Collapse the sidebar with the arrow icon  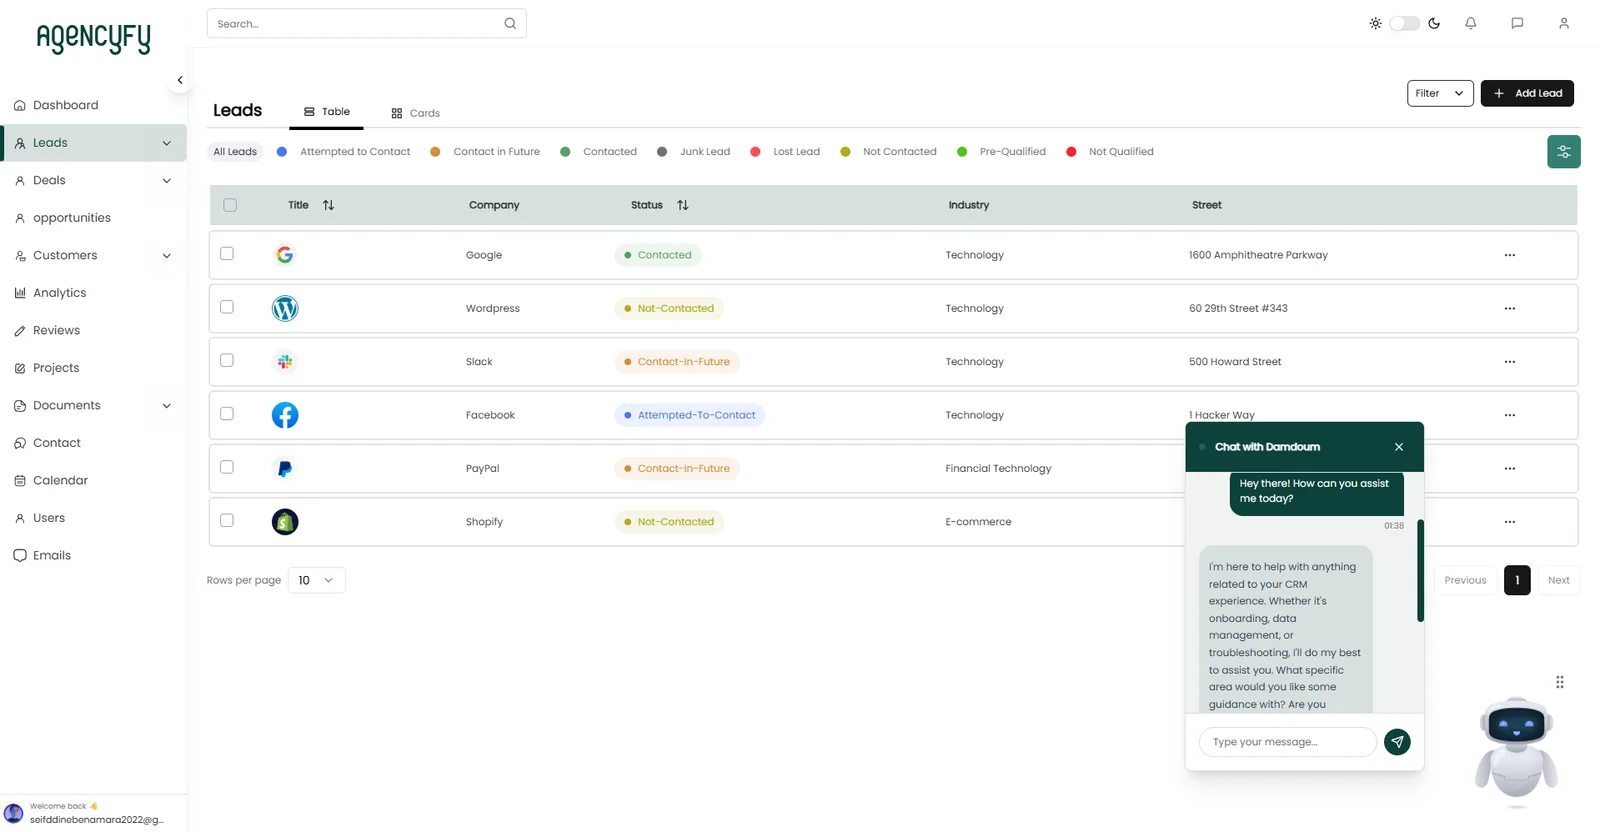pyautogui.click(x=180, y=80)
